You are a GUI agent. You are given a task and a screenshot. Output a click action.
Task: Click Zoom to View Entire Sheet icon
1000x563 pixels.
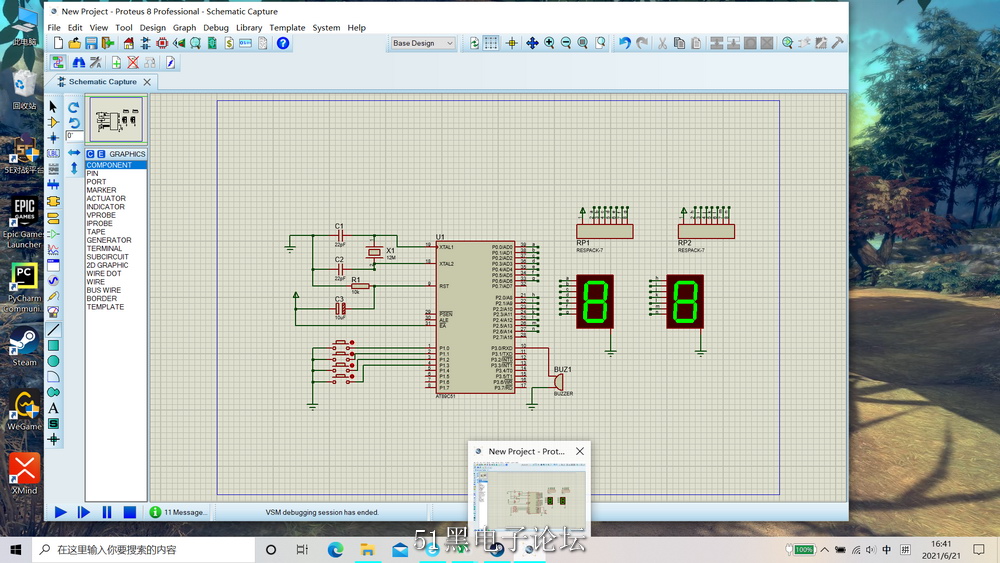click(x=582, y=43)
